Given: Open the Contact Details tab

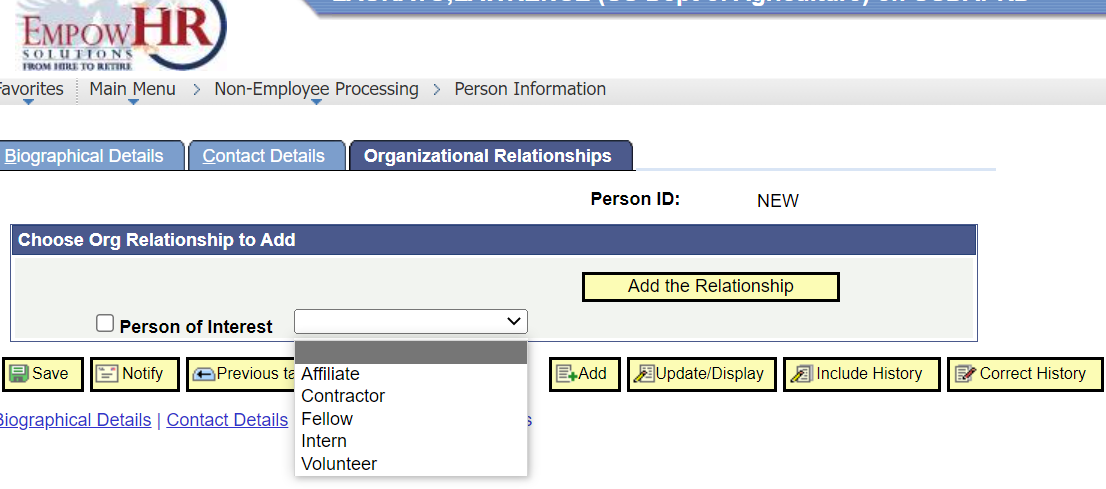Looking at the screenshot, I should point(264,156).
